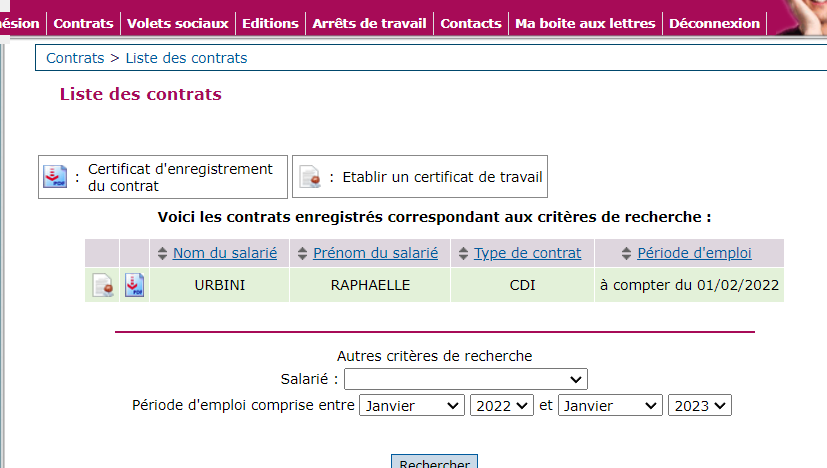Click Nom du salarié column link
Screen dimensions: 827x468
click(x=225, y=254)
